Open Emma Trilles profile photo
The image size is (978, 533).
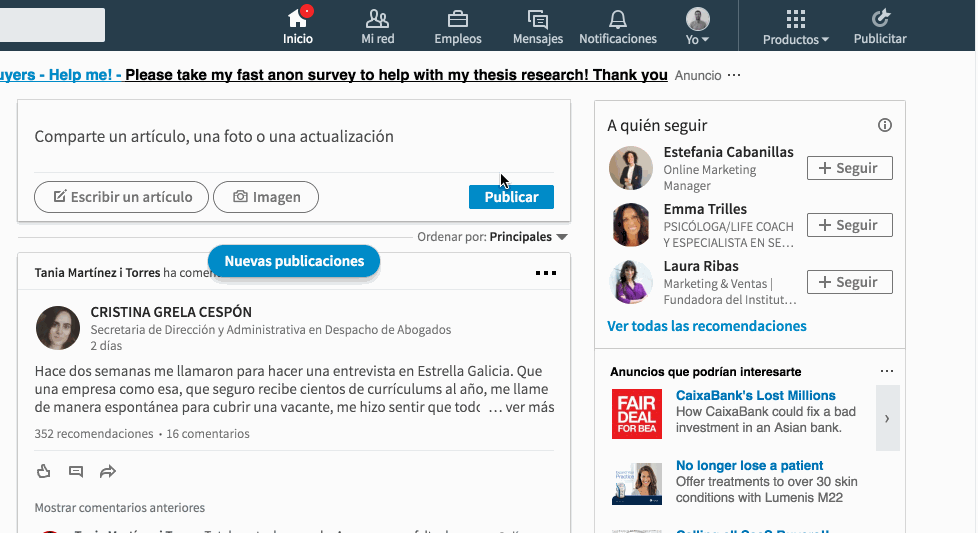pos(631,225)
